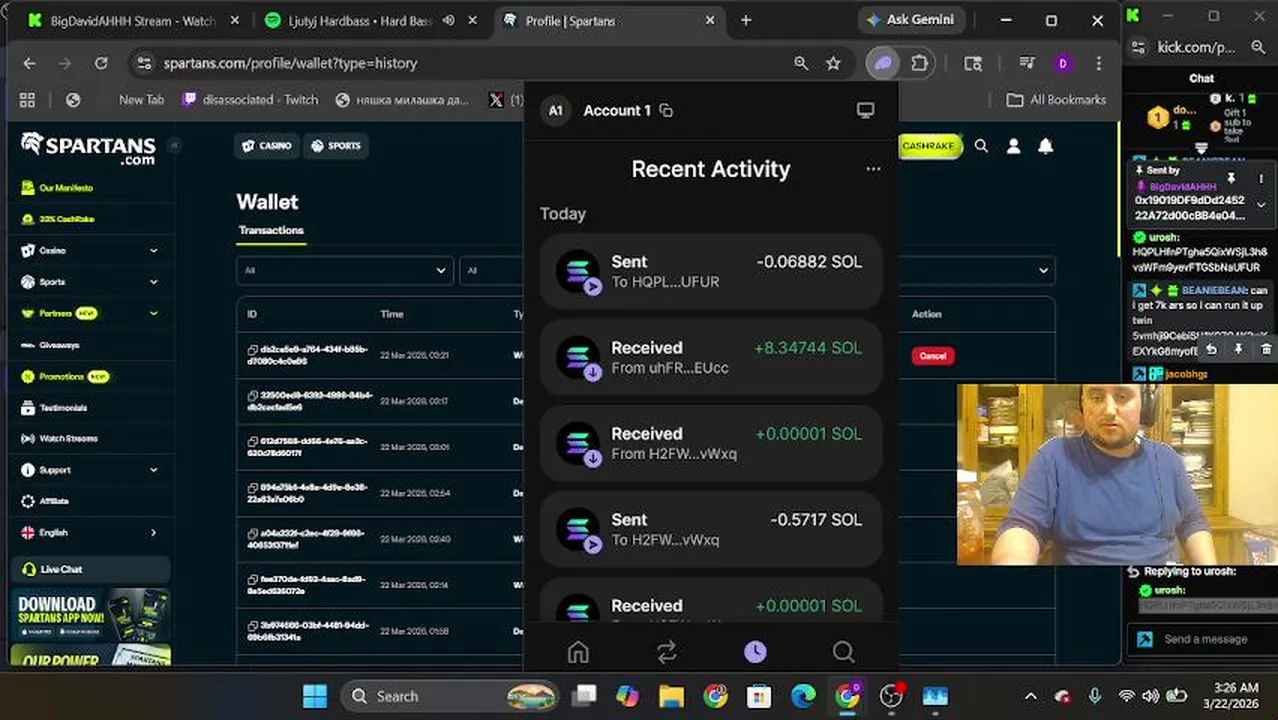This screenshot has width=1278, height=720.
Task: Open File Explorer from taskbar
Action: point(671,696)
